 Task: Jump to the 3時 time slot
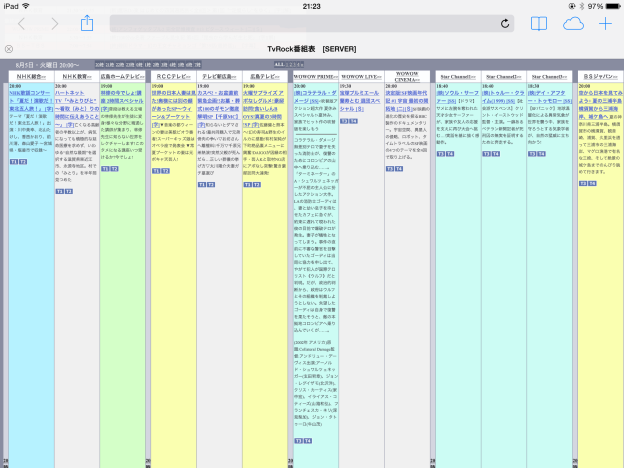pos(164,64)
